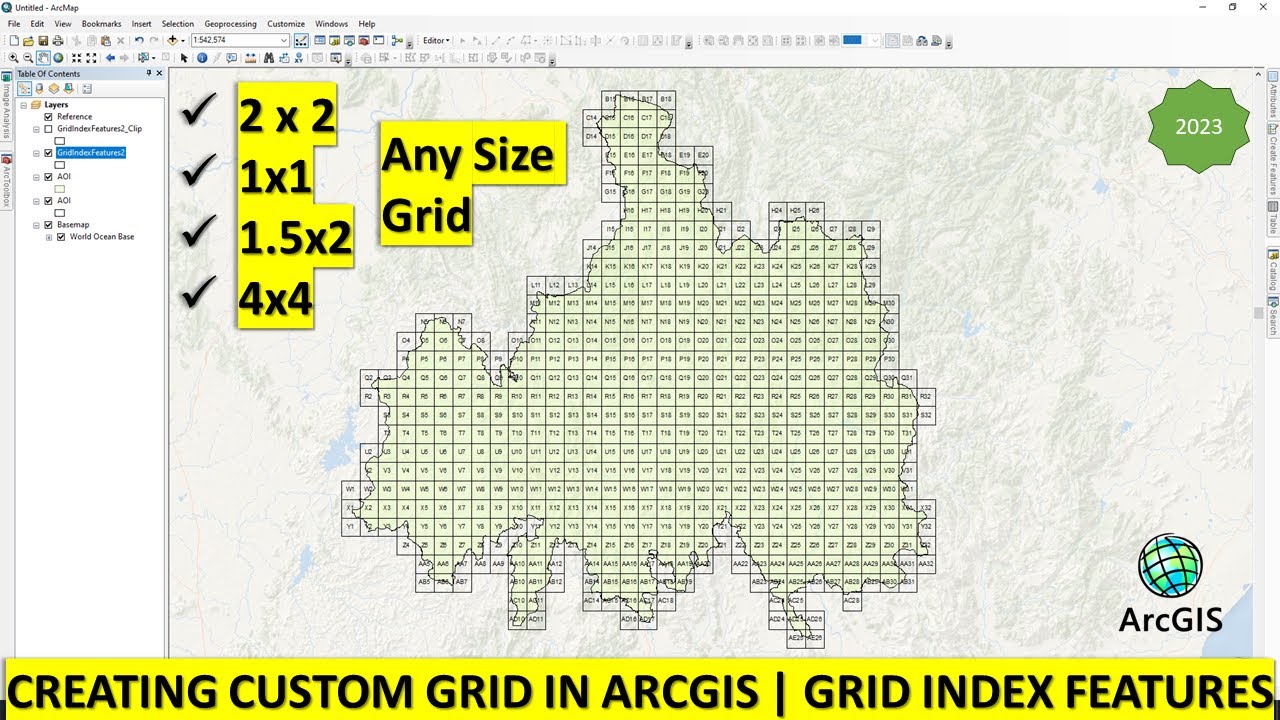The image size is (1280, 720).
Task: Open the Edit menu
Action: [x=37, y=23]
